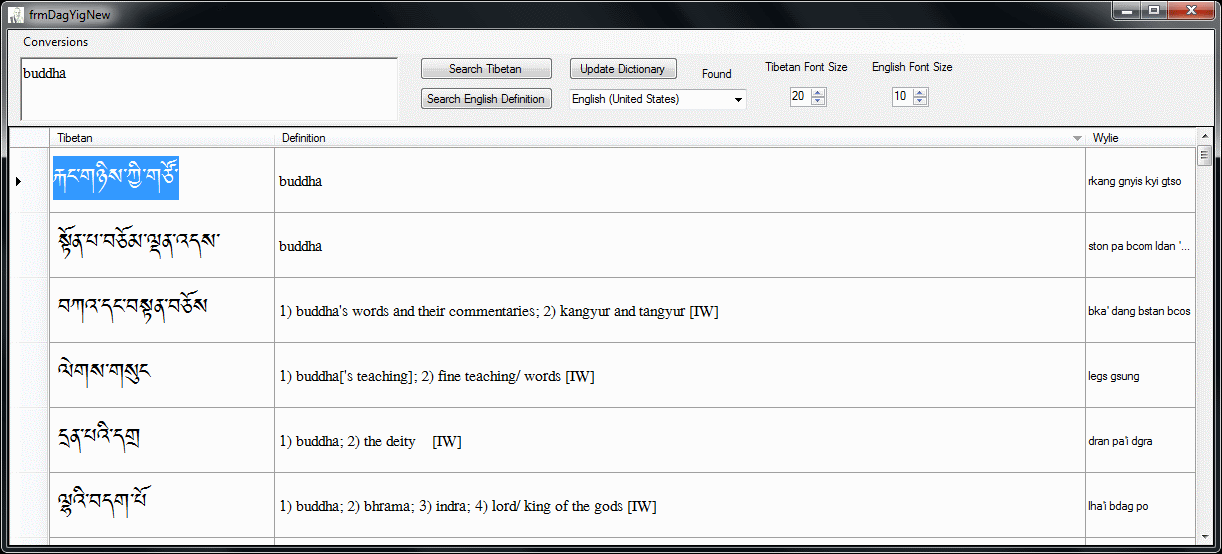Viewport: 1222px width, 554px height.
Task: Sort by the Wylie column header
Action: point(1140,138)
